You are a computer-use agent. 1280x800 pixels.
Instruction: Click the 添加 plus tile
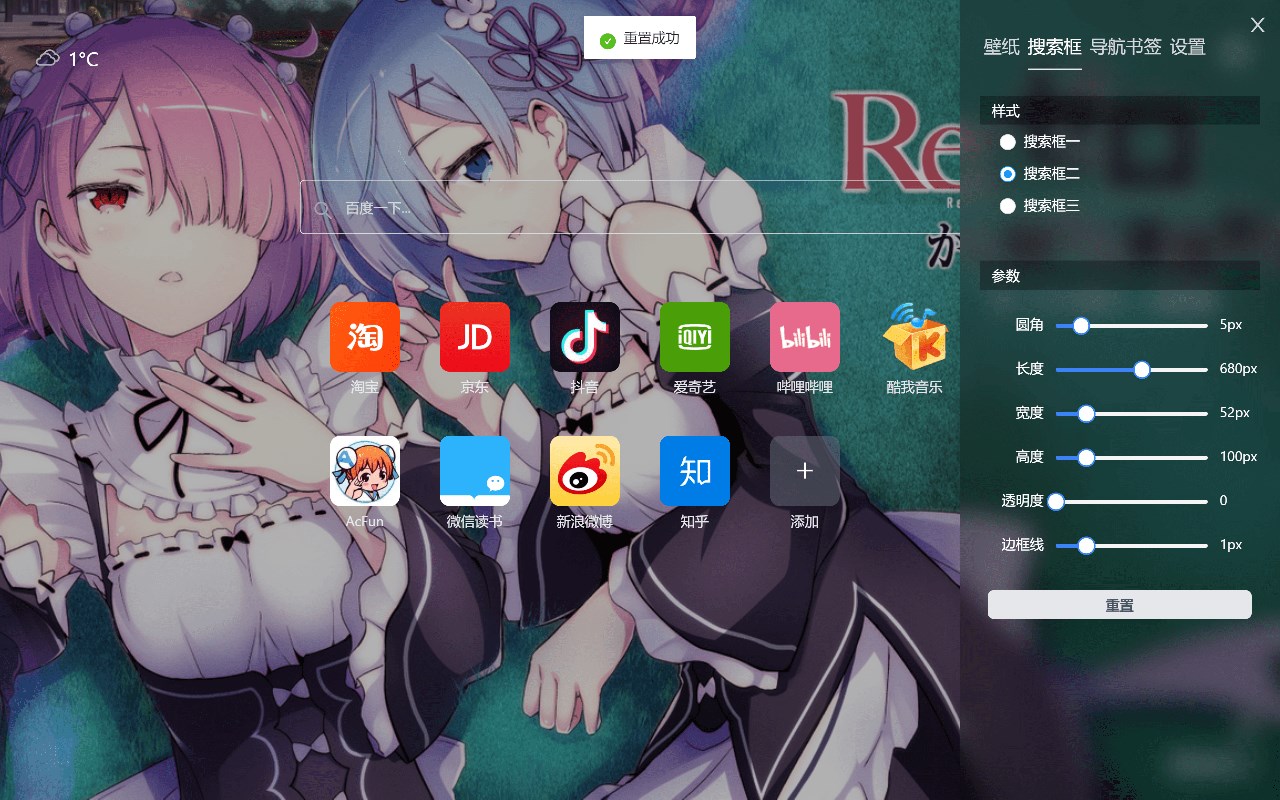tap(805, 471)
